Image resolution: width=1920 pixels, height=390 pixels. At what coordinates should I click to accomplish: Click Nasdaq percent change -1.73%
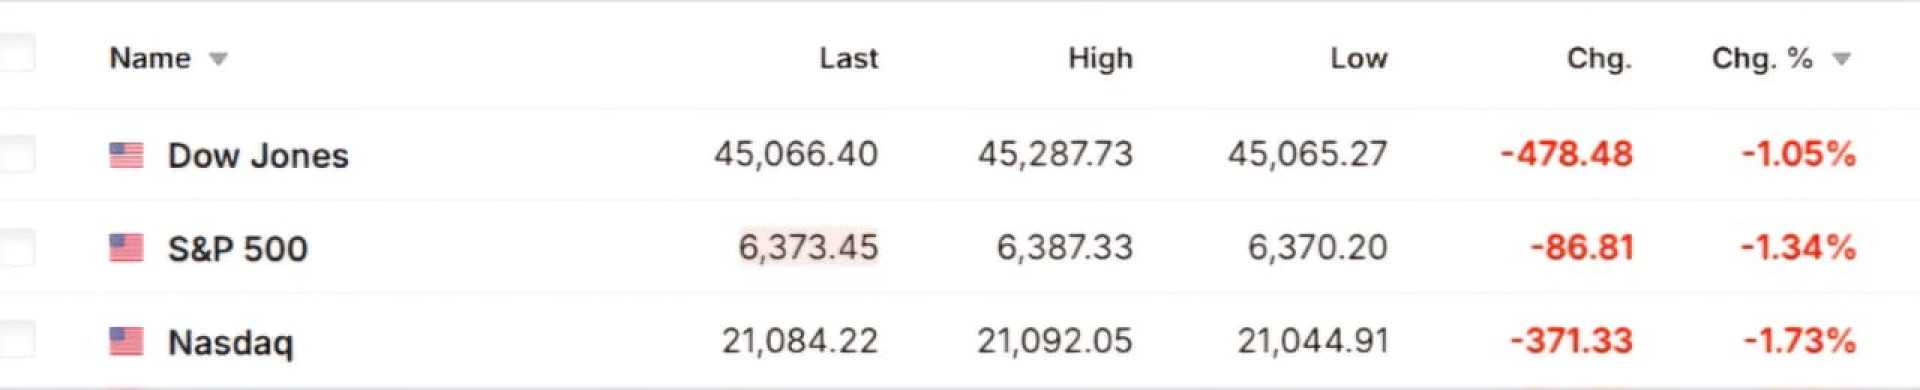pos(1799,341)
